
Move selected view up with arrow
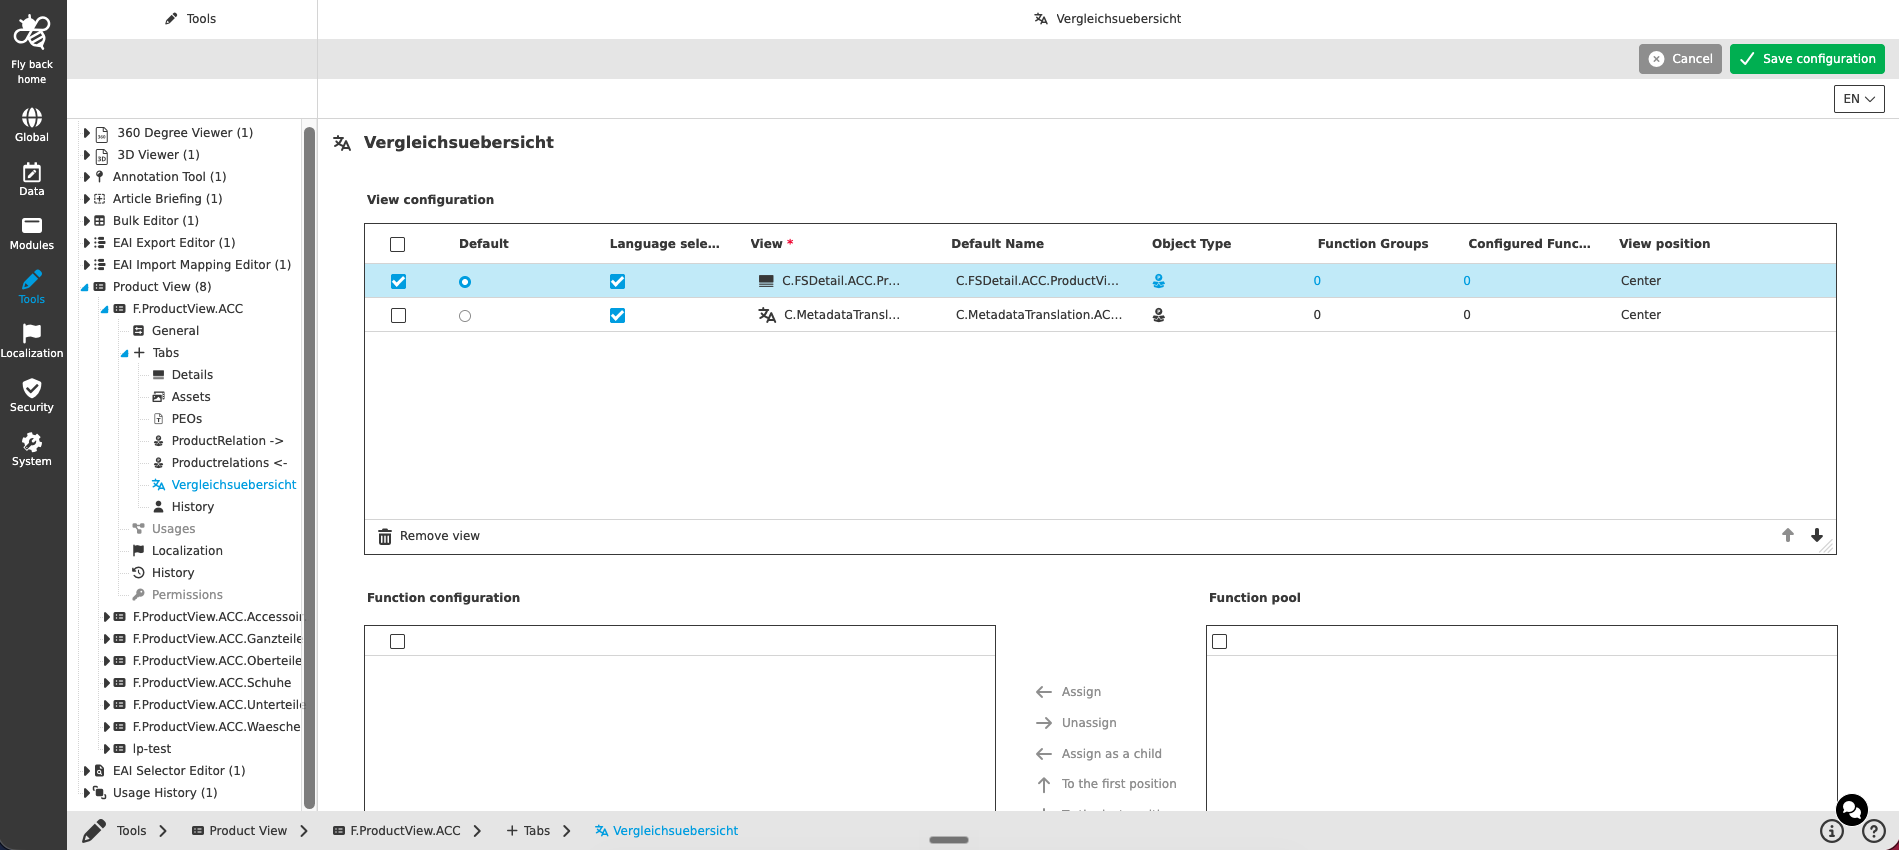1788,535
